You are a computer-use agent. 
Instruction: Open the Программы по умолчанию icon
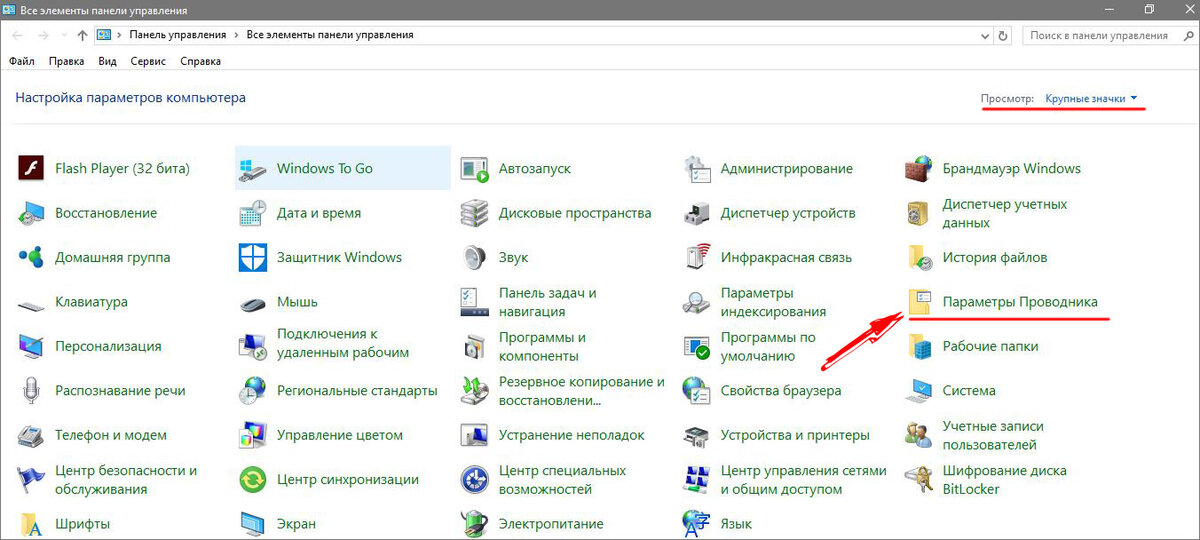(x=696, y=346)
